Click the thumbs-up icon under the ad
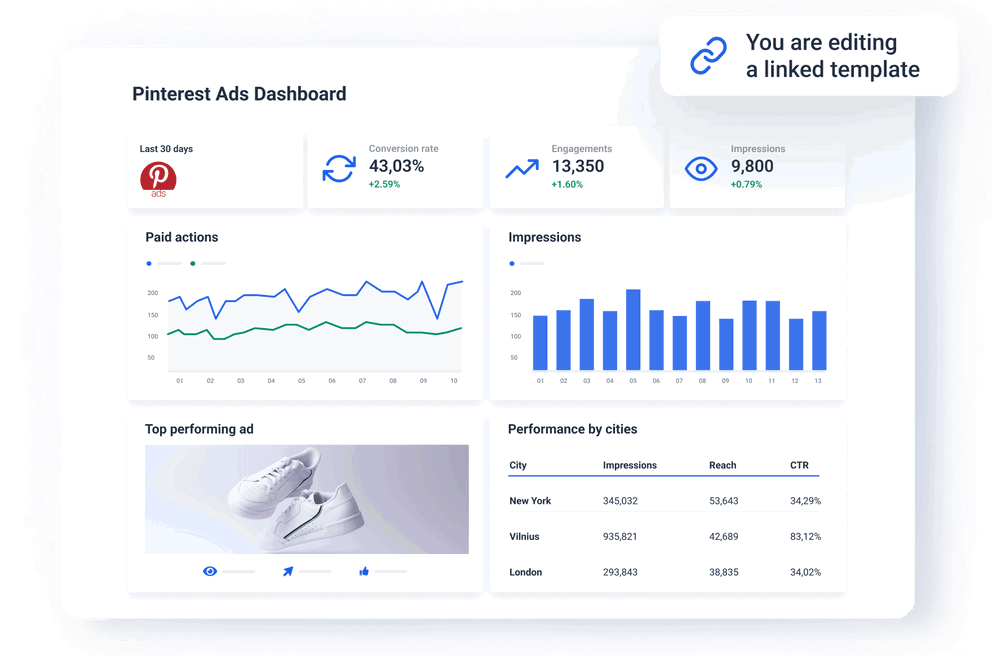 [x=362, y=571]
